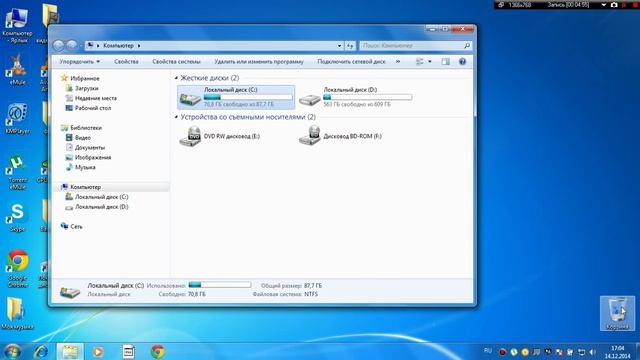The width and height of the screenshot is (640, 360).
Task: Open Skype desktop shortcut
Action: (x=17, y=217)
